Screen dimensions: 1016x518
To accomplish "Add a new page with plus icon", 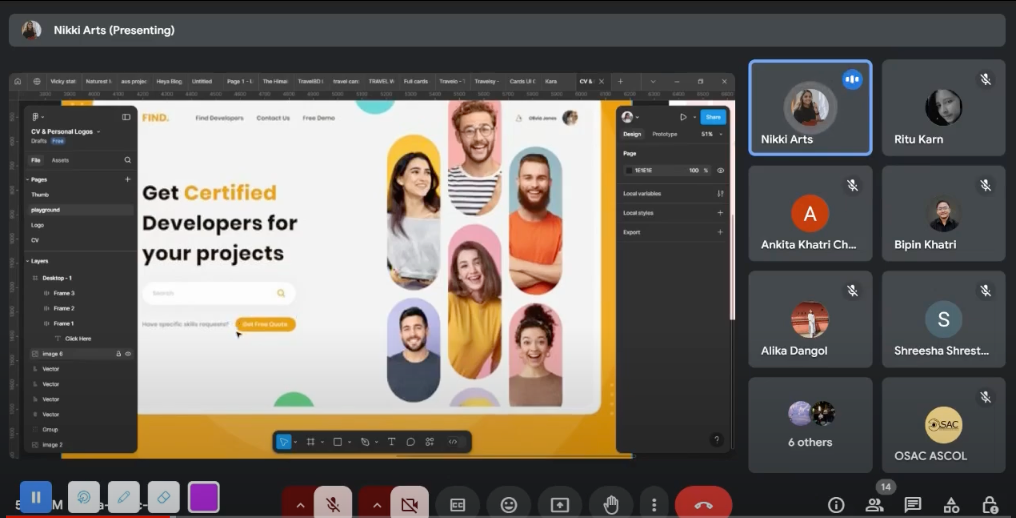I will pos(128,180).
